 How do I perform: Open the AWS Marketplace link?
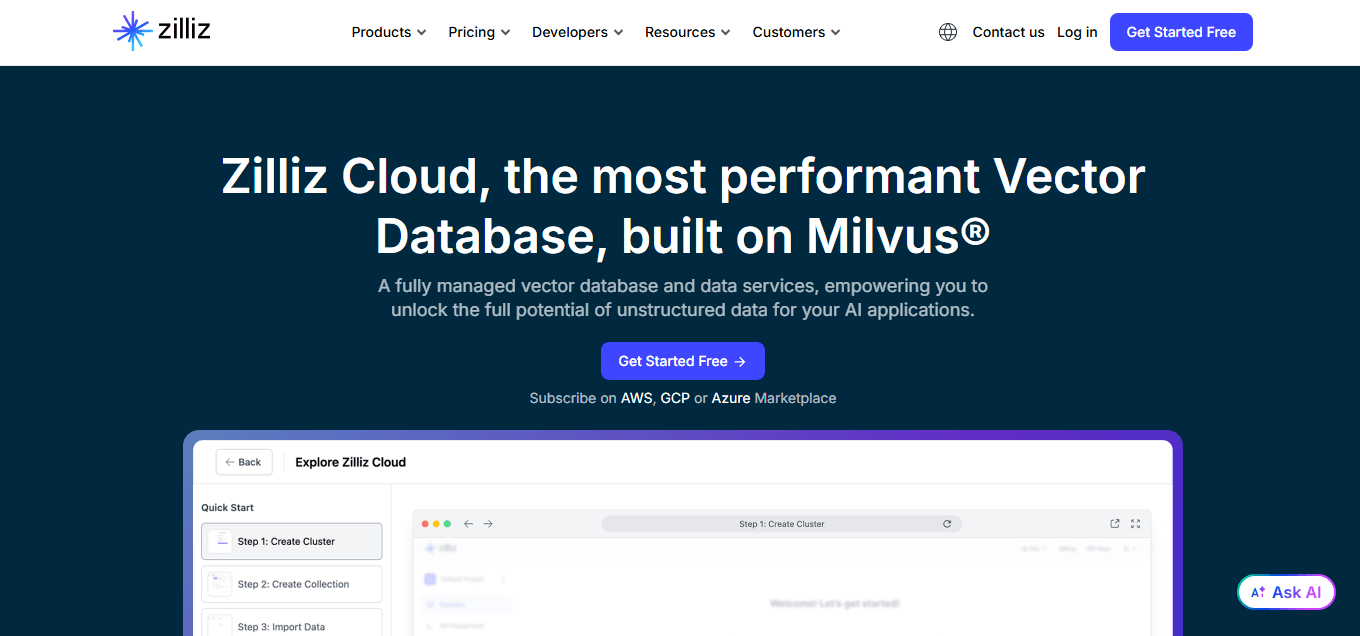[636, 398]
